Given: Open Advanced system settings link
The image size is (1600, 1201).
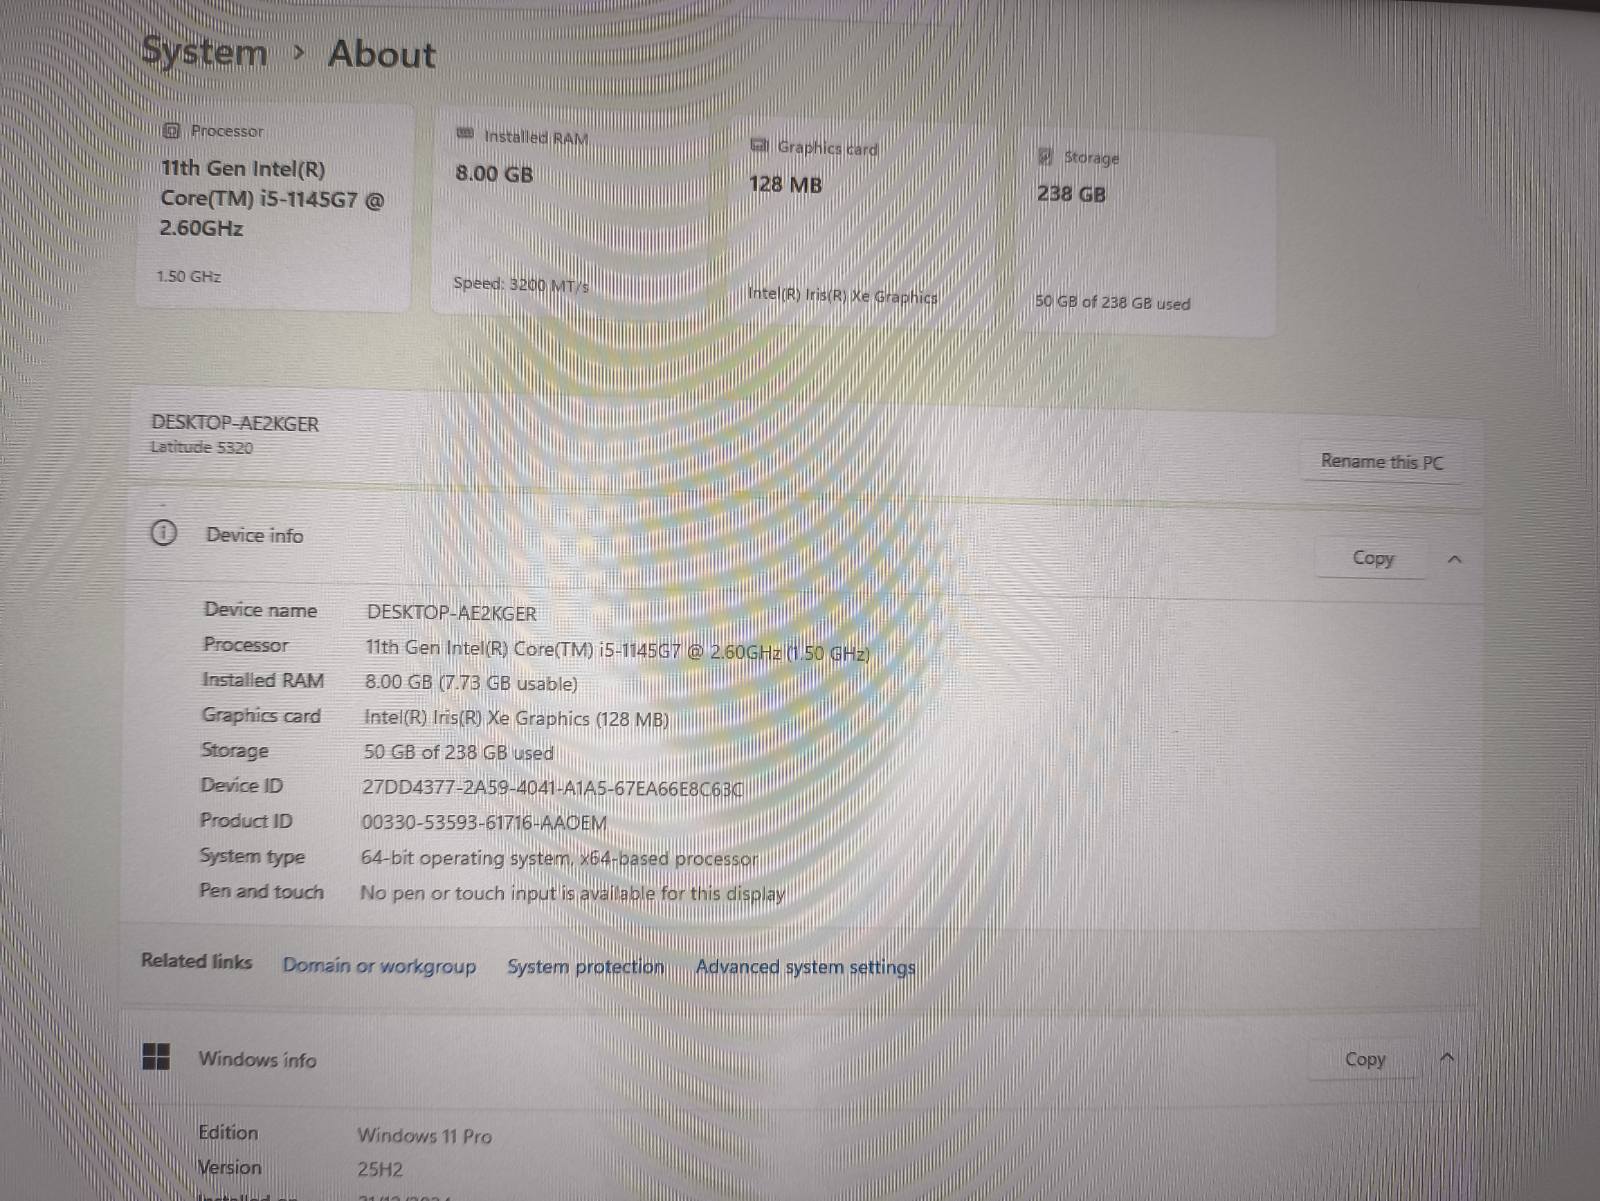Looking at the screenshot, I should point(805,967).
